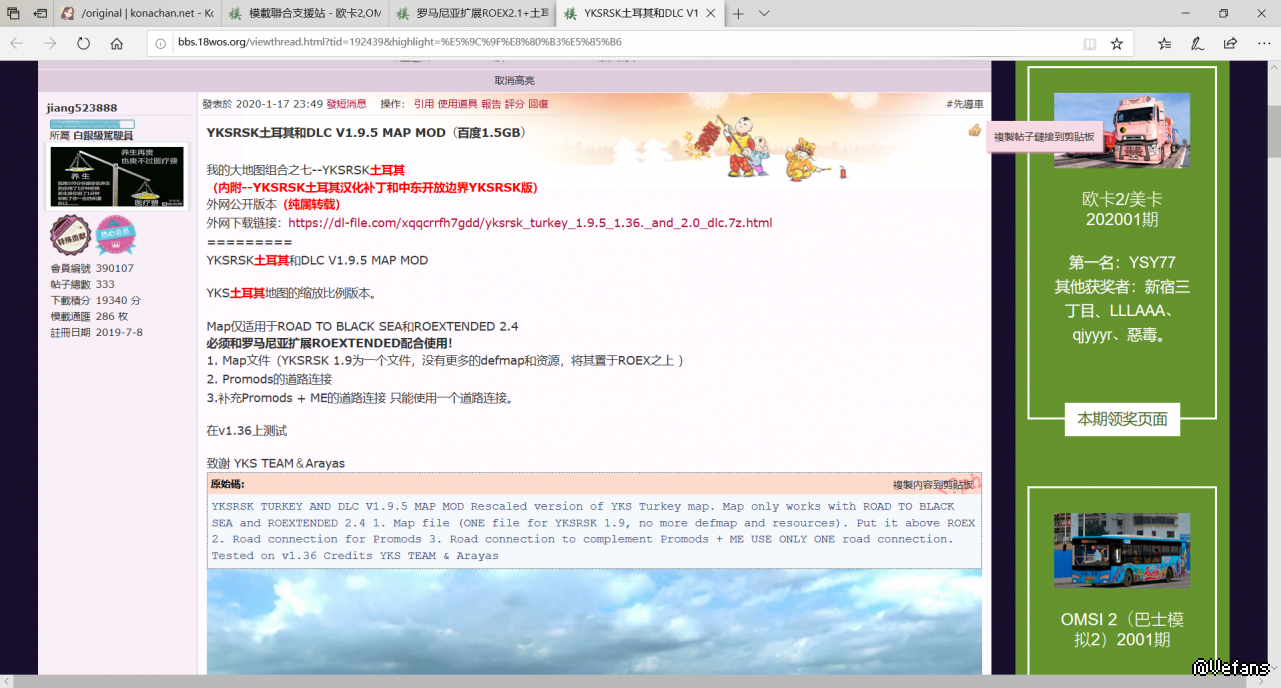Image resolution: width=1281 pixels, height=688 pixels.
Task: Click the pink truck thumbnail in sidebar
Action: 1121,131
